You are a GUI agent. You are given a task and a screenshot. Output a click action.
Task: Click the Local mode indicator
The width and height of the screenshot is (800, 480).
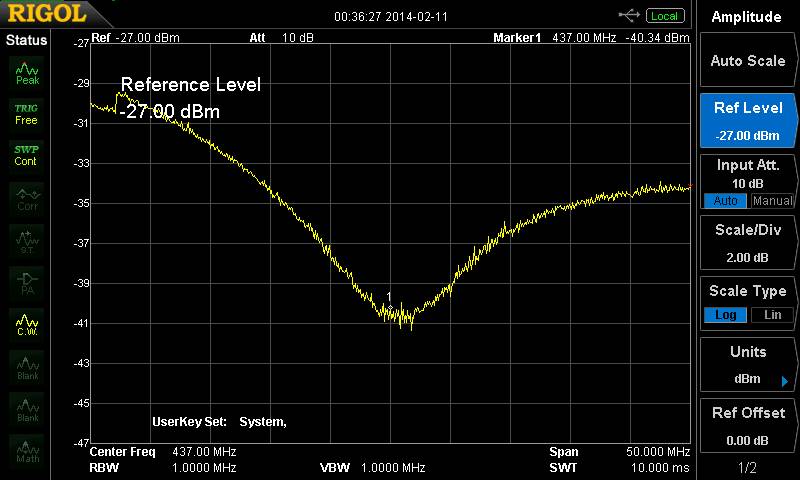(x=664, y=15)
